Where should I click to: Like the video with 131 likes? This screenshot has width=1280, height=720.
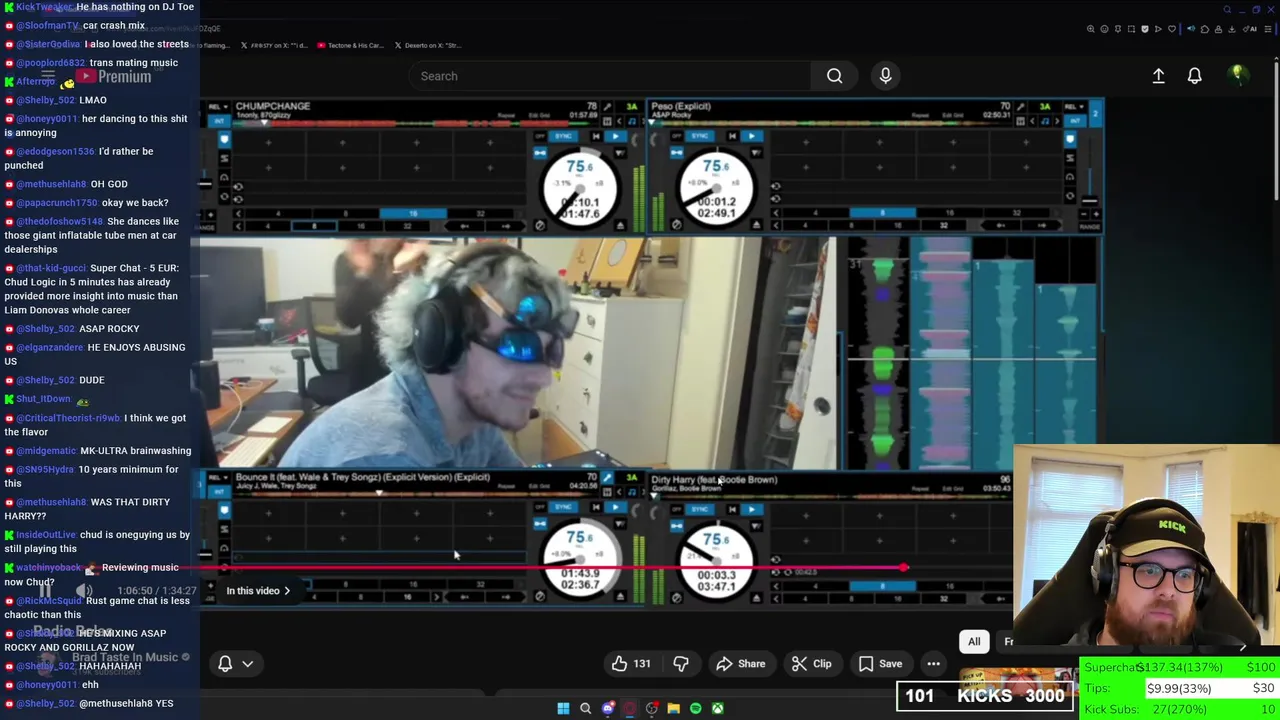coord(631,664)
